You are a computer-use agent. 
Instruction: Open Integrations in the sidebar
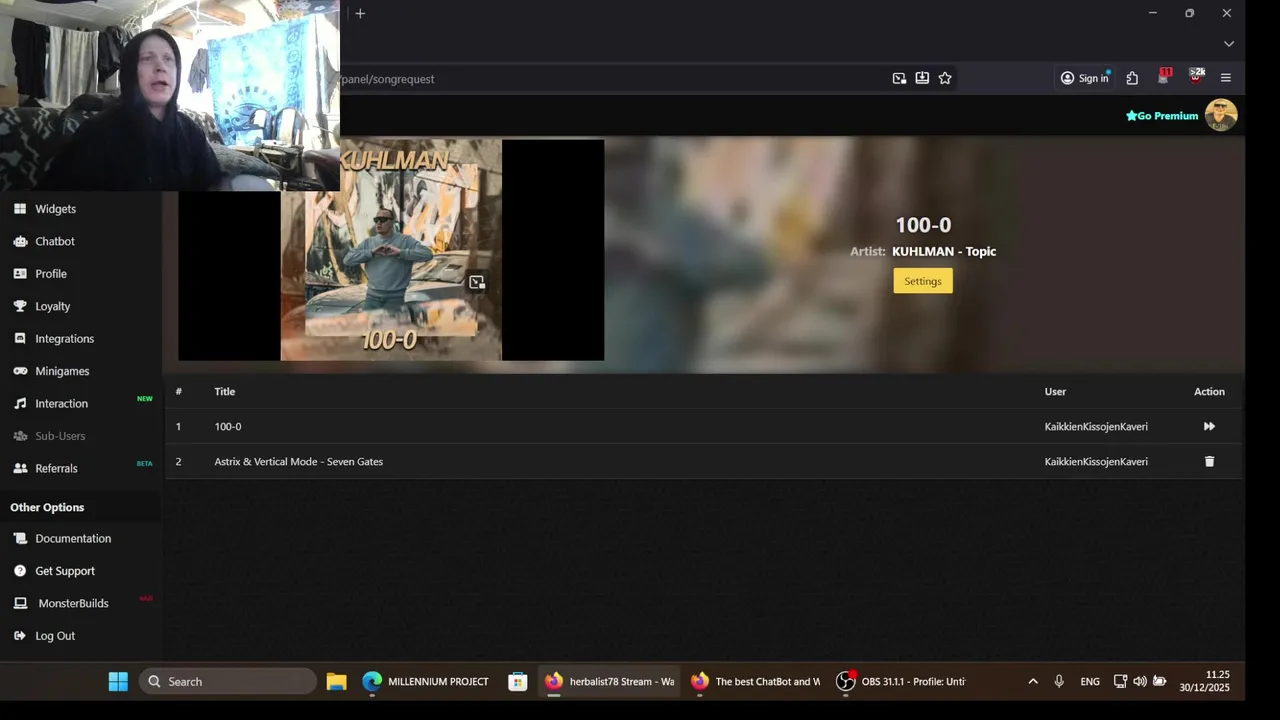(64, 339)
